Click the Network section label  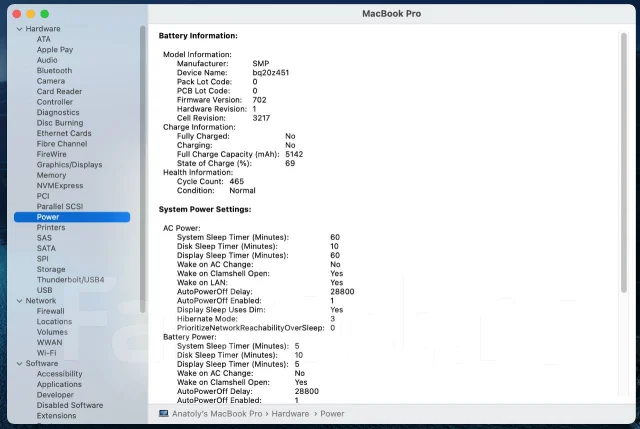(40, 301)
